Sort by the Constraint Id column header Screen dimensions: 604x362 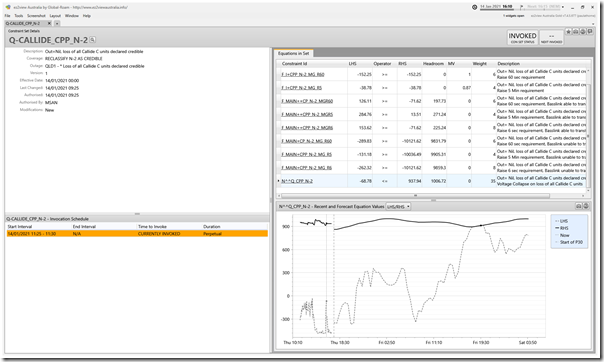[x=294, y=64]
